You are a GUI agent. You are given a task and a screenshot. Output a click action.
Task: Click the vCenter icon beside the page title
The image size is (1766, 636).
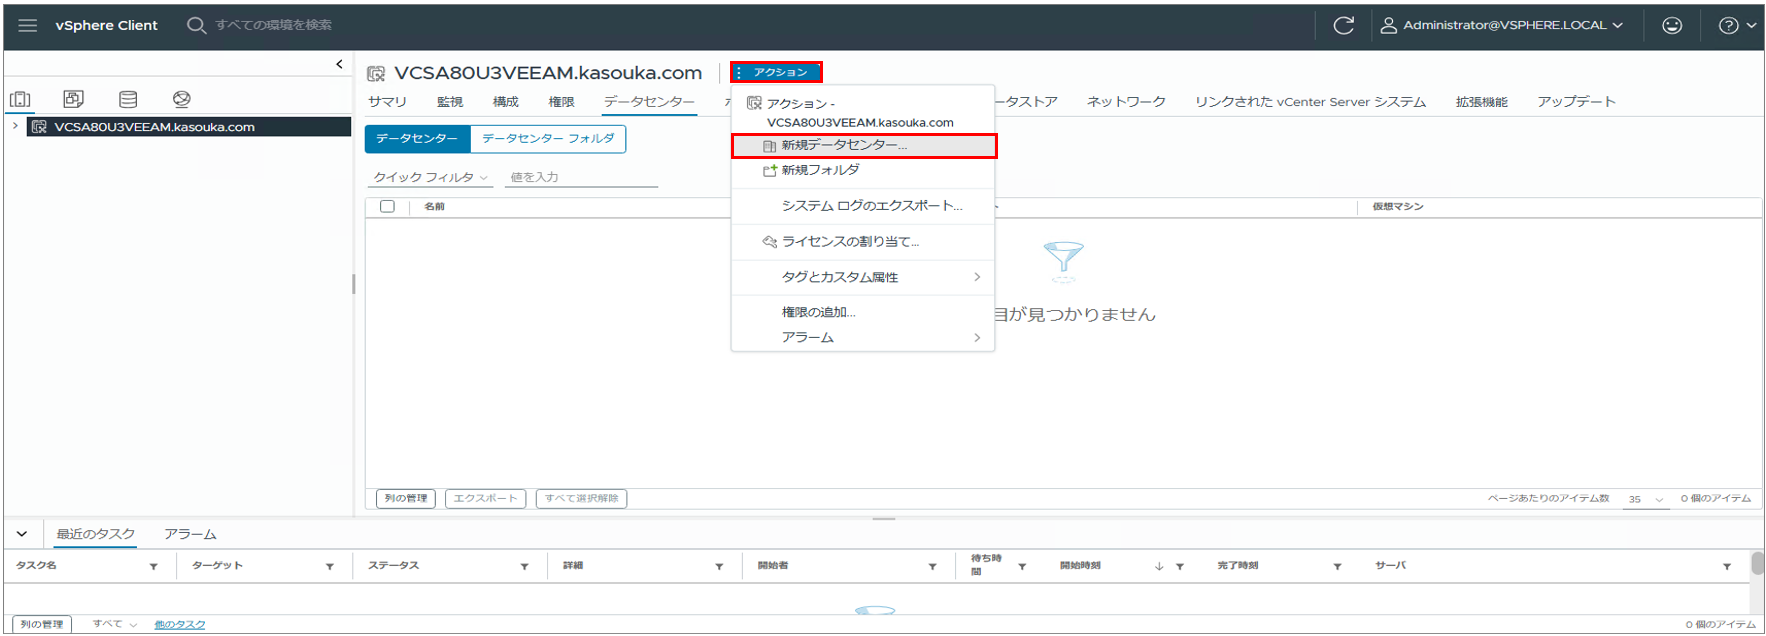click(x=376, y=73)
